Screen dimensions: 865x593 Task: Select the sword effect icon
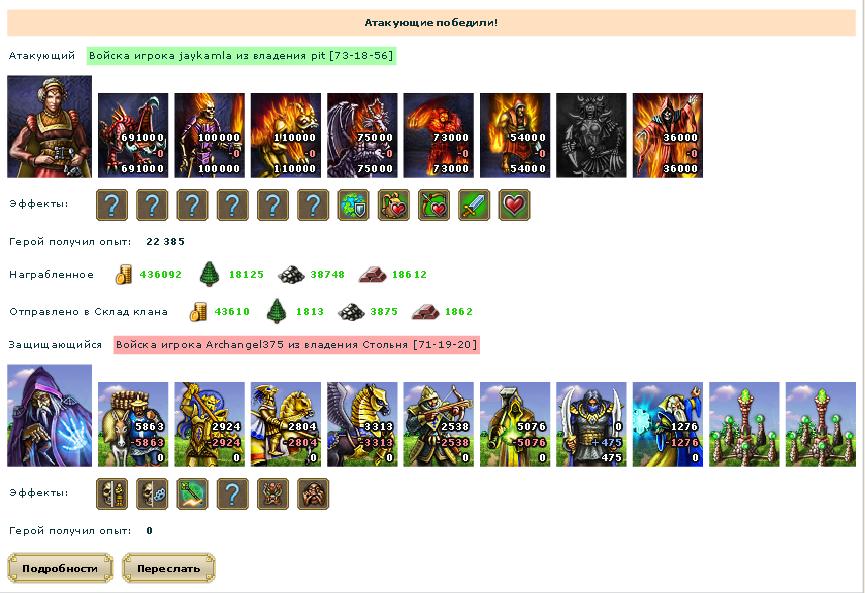[x=474, y=205]
